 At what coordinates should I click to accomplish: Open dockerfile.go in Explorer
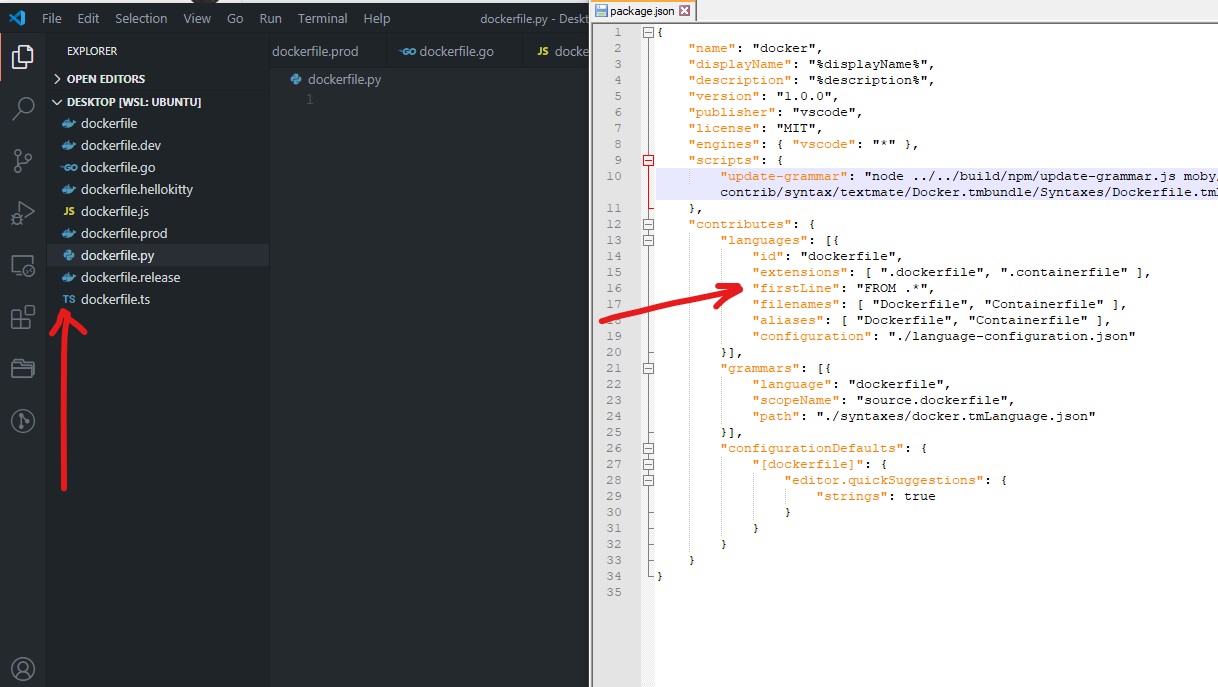[158, 167]
